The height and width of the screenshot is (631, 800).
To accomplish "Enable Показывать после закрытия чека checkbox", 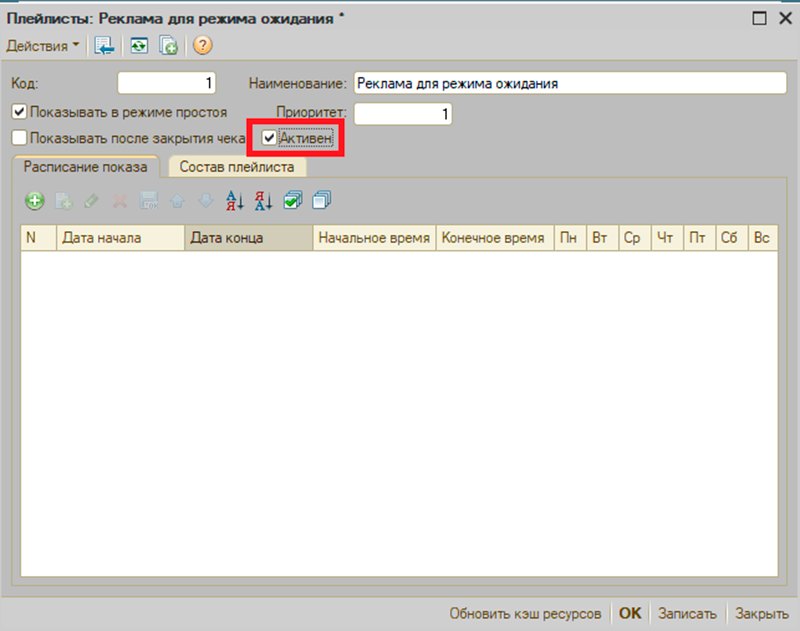I will [x=19, y=138].
